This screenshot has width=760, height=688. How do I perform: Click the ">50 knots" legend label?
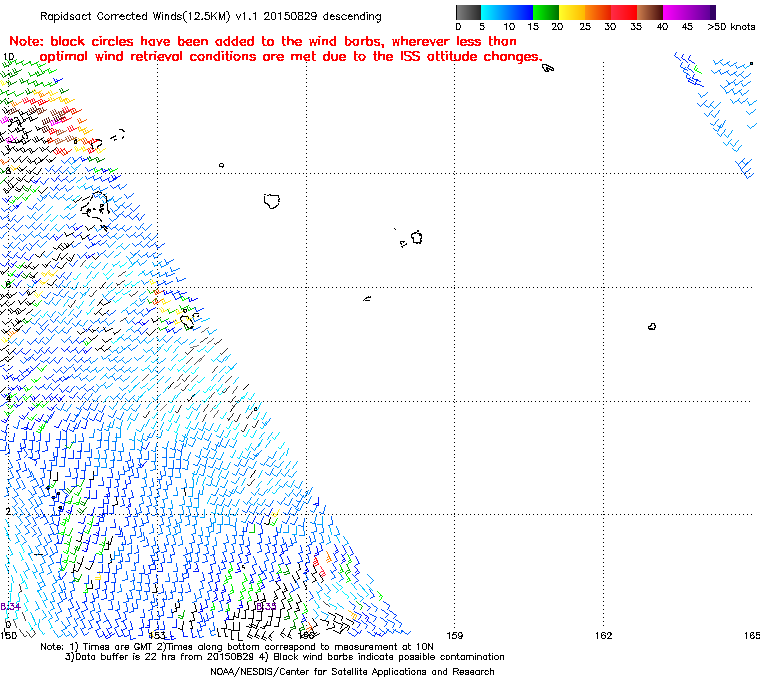731,27
